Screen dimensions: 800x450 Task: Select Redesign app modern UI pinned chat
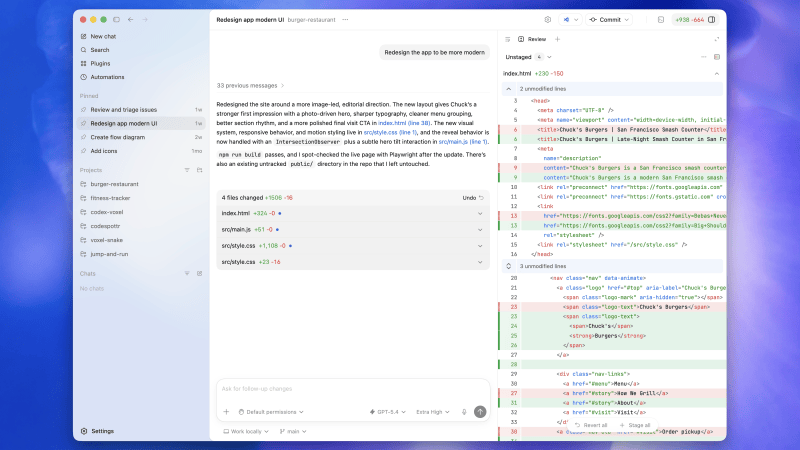tap(141, 123)
